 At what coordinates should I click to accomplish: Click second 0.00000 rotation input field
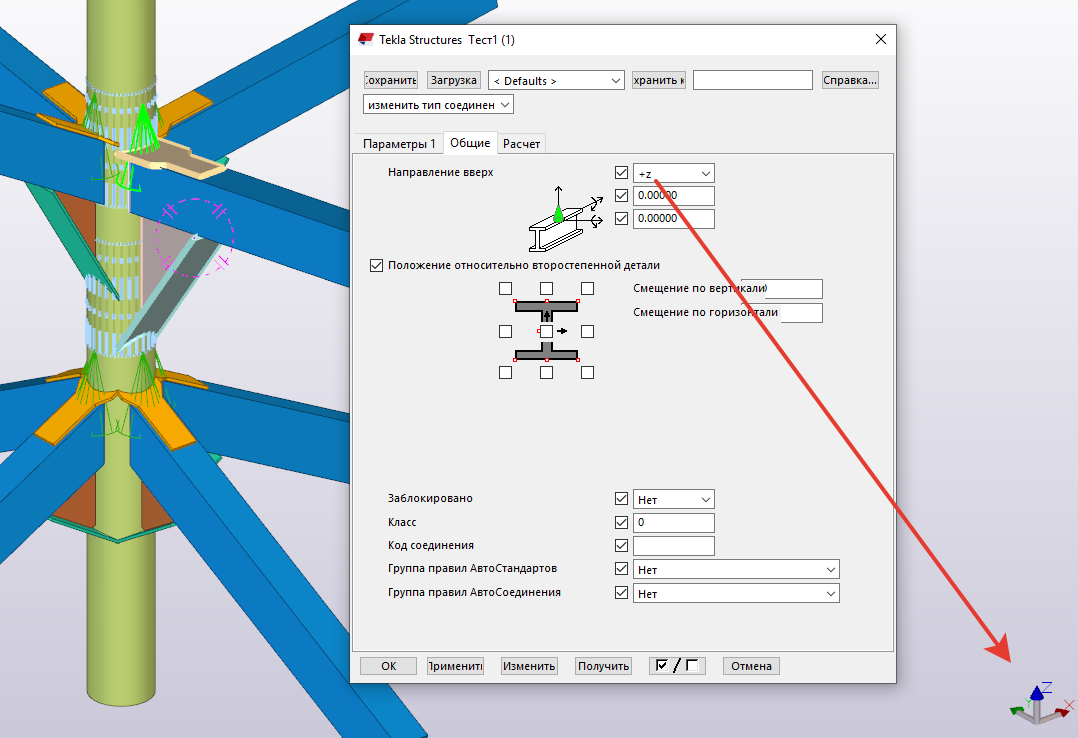coord(674,219)
